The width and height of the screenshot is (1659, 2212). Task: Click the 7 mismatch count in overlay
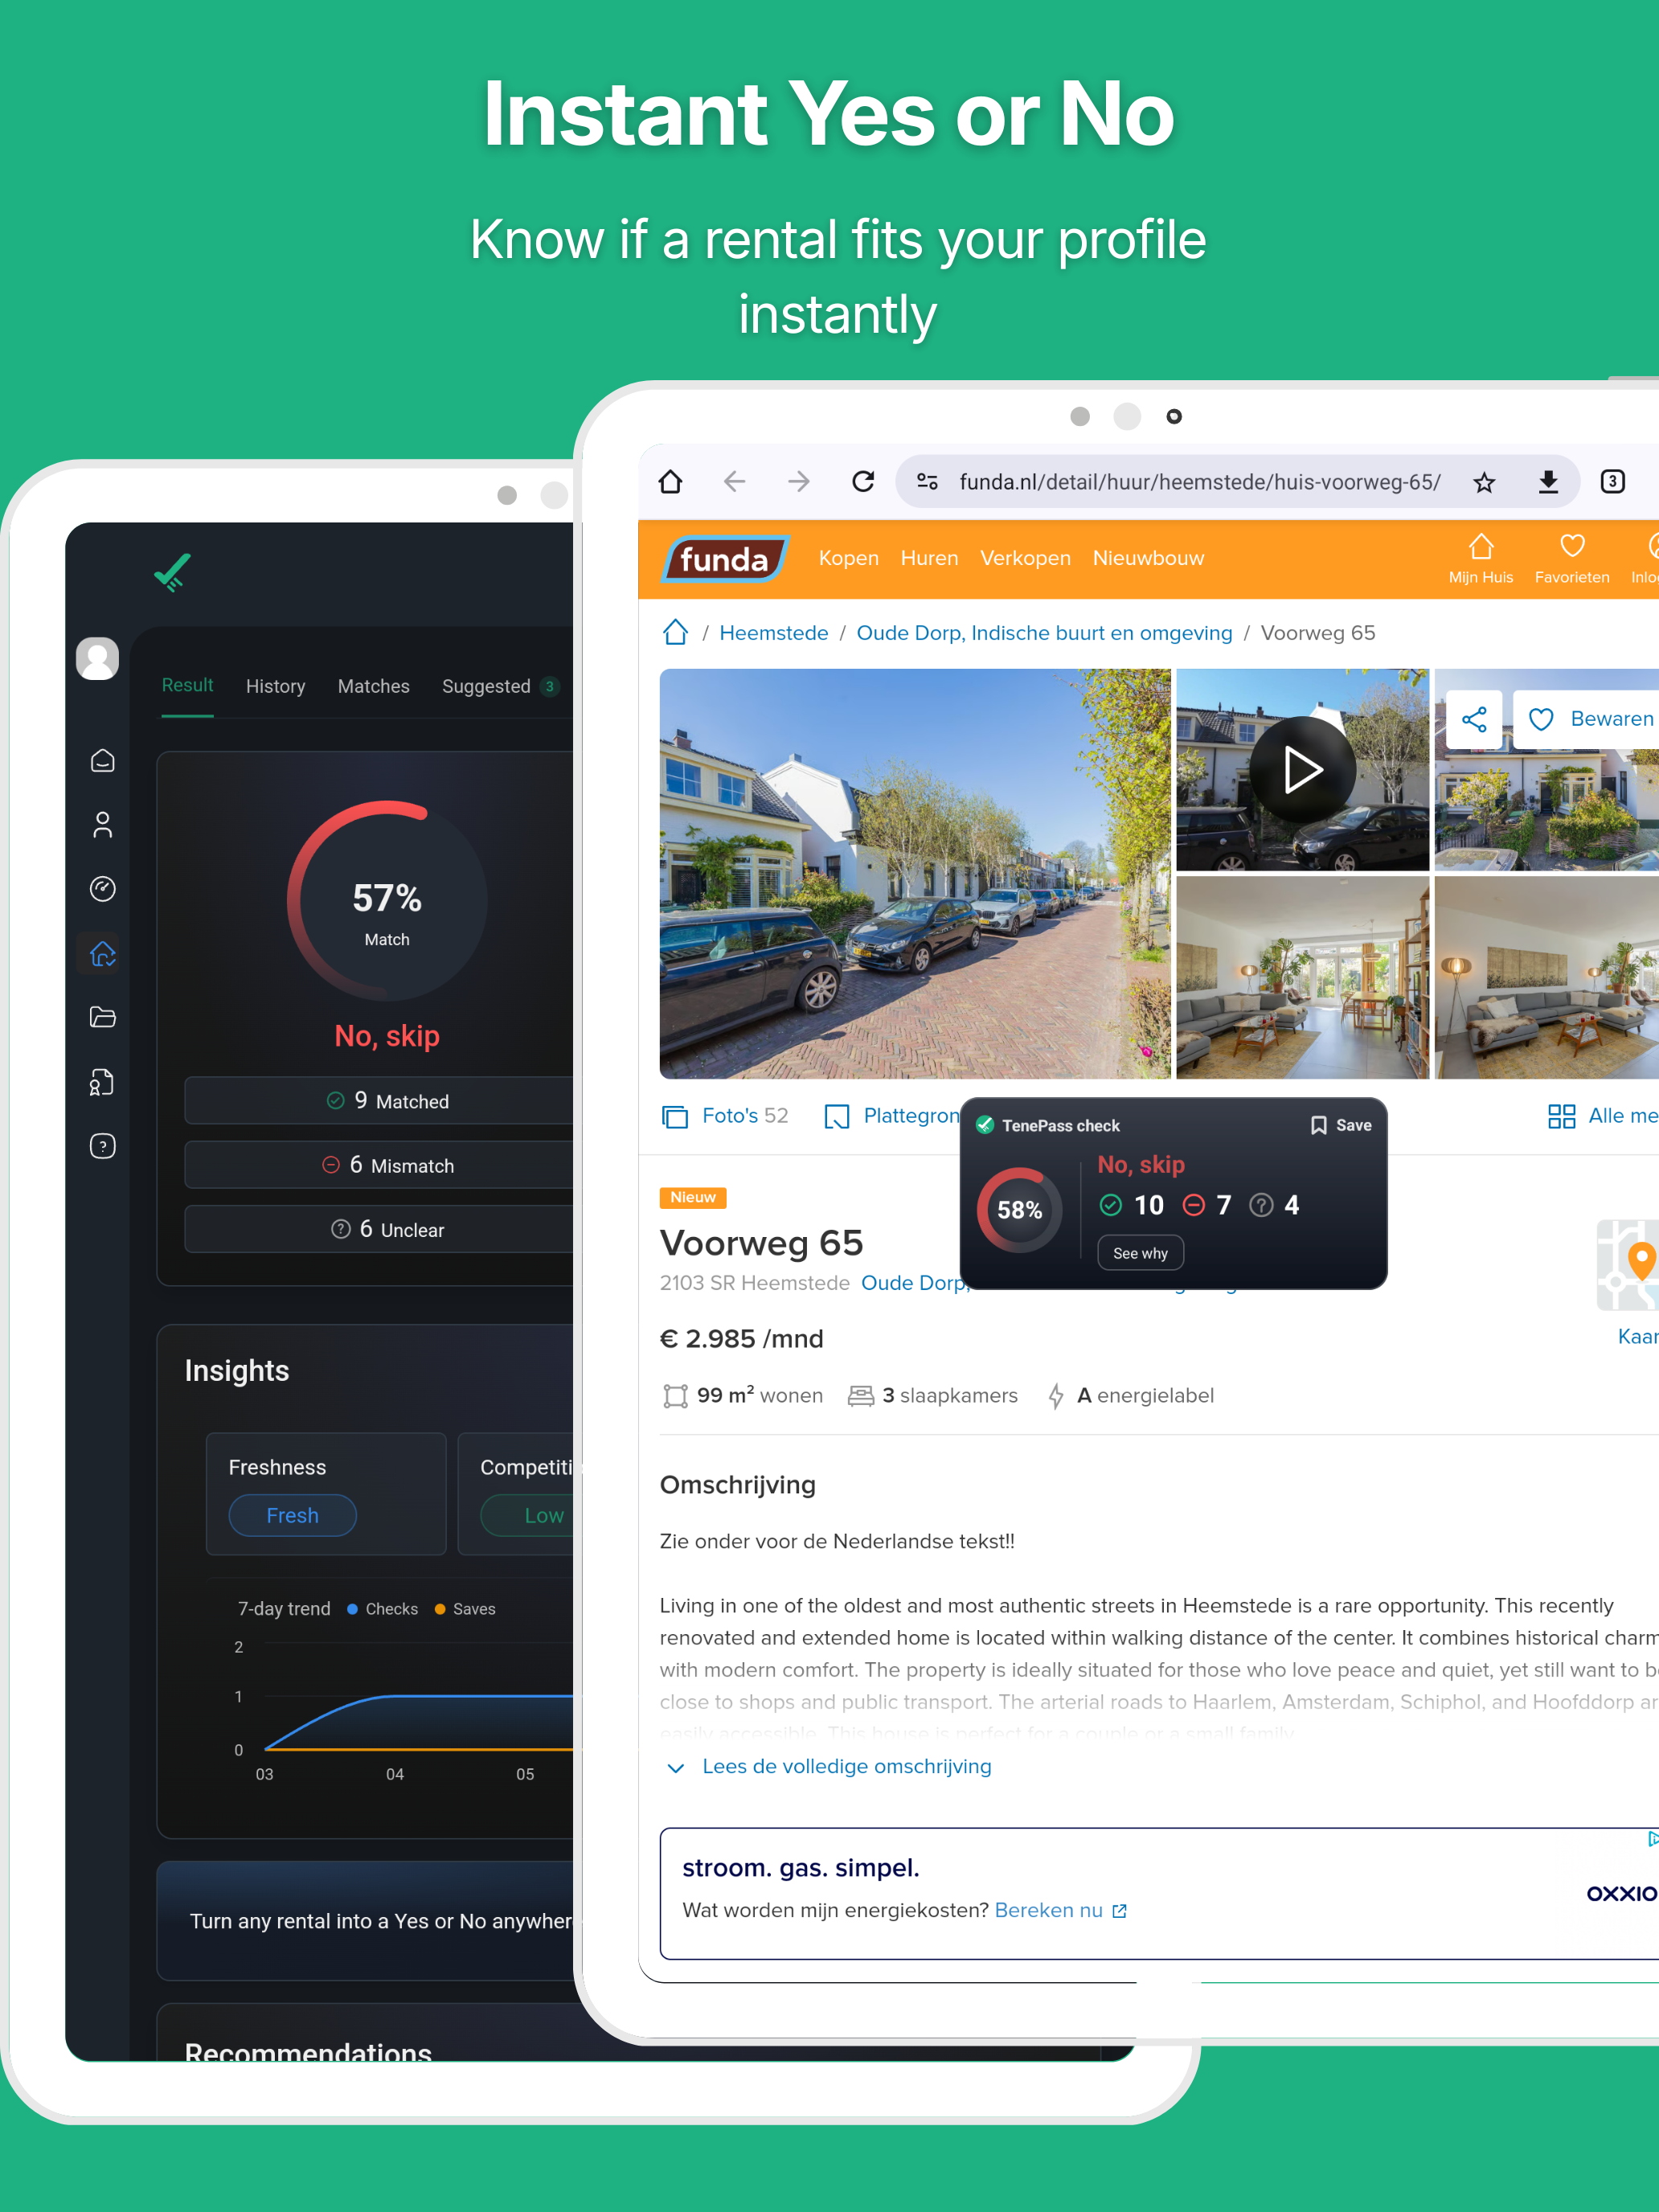(1207, 1205)
